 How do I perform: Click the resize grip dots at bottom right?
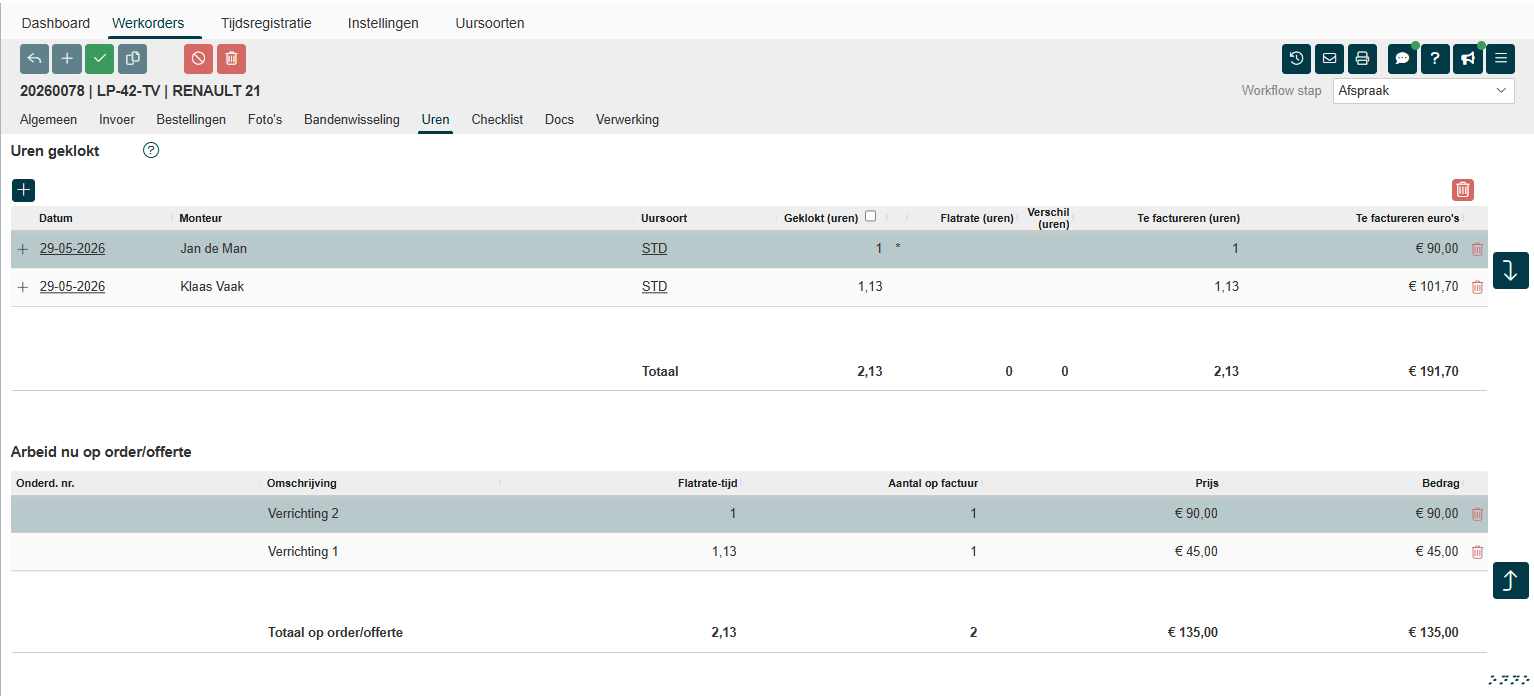[x=1509, y=679]
